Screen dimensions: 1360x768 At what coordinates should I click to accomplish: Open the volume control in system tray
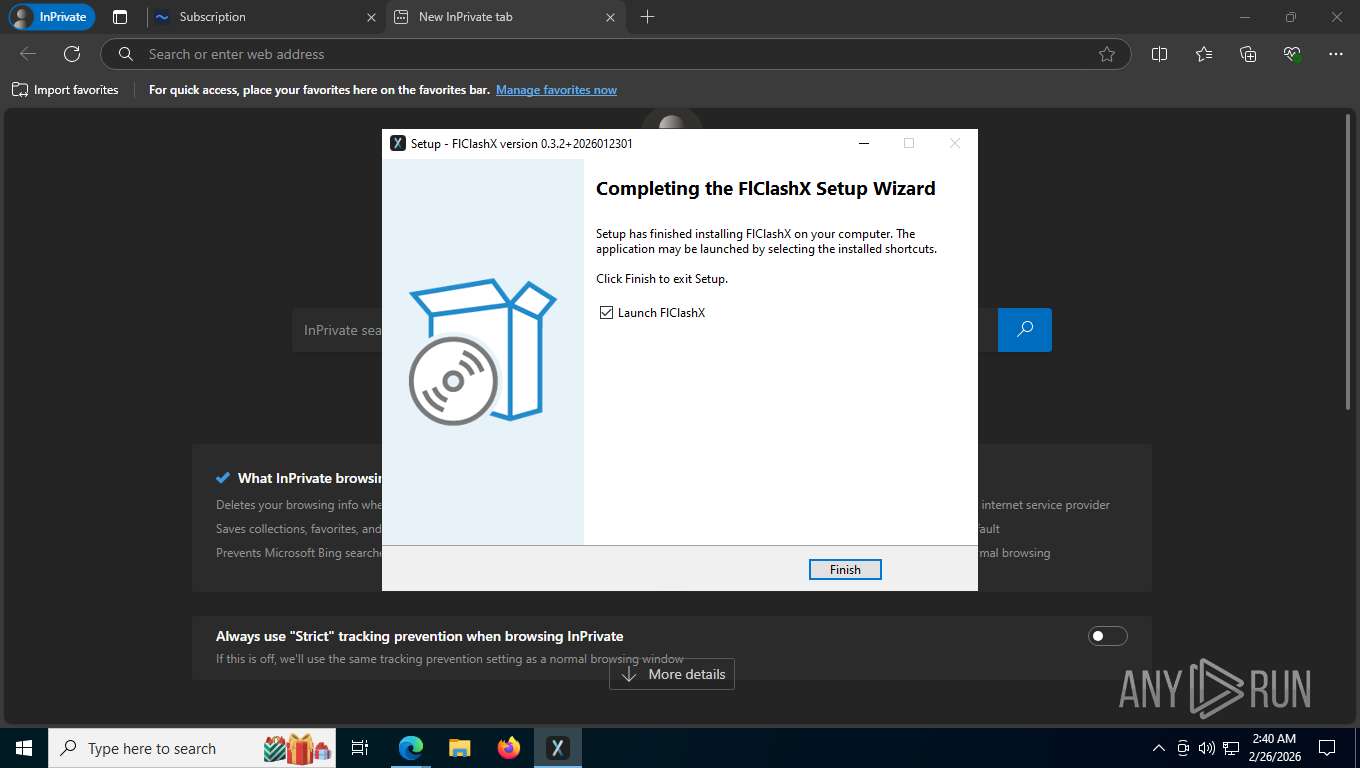click(1206, 748)
